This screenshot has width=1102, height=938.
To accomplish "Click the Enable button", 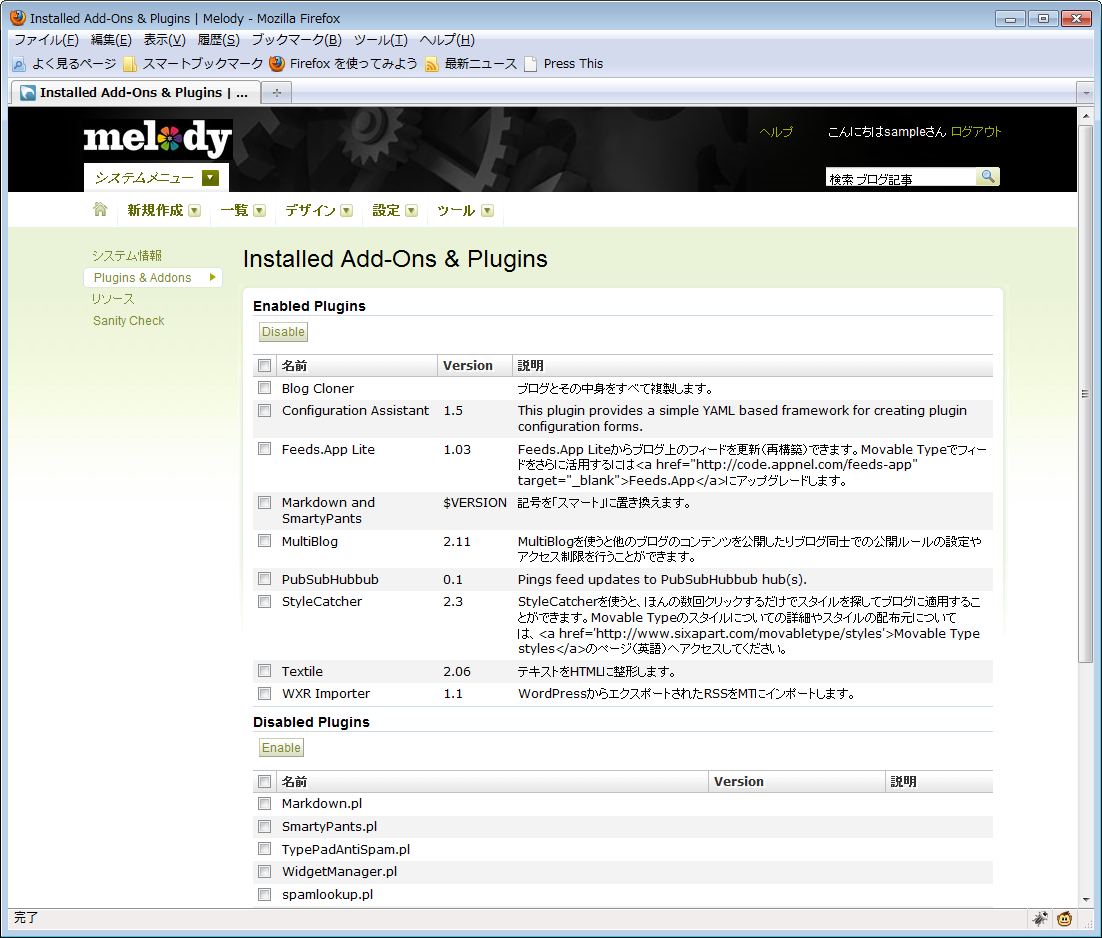I will [x=281, y=748].
